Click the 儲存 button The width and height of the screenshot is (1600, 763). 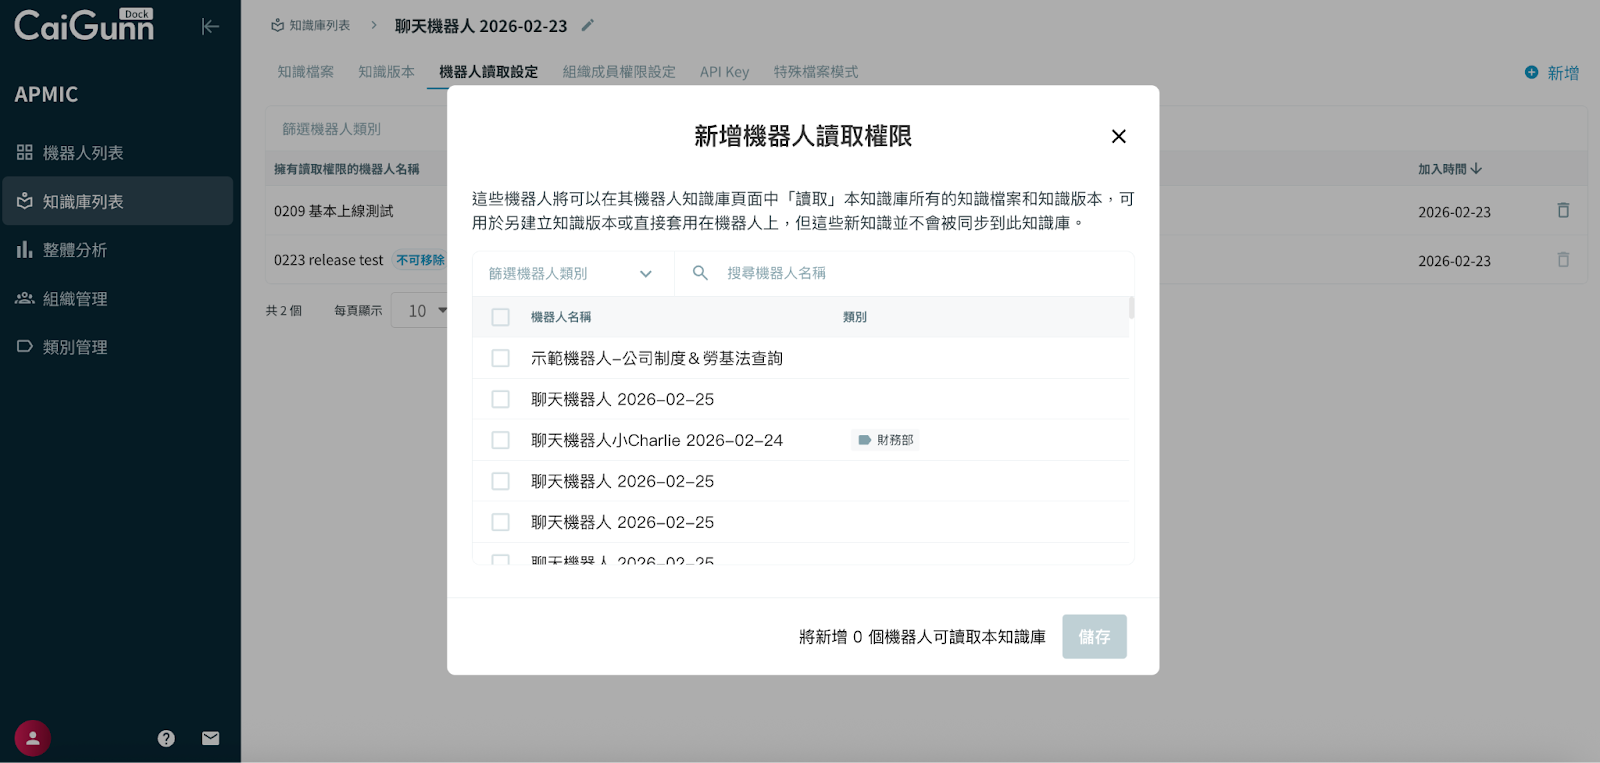click(1094, 636)
